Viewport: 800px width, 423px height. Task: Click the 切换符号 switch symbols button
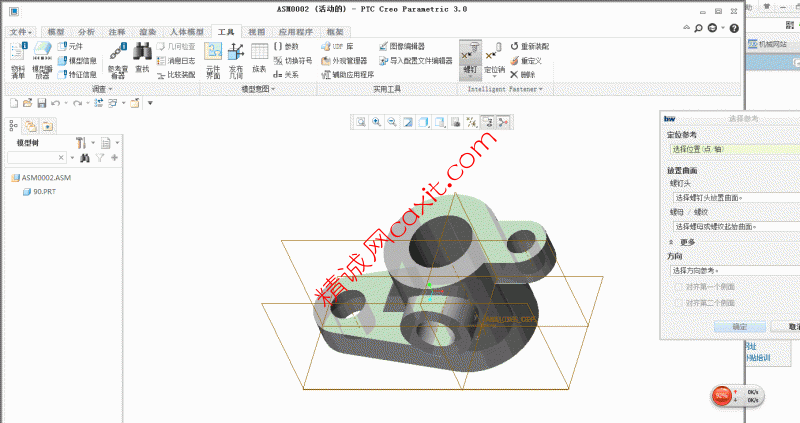[x=293, y=61]
